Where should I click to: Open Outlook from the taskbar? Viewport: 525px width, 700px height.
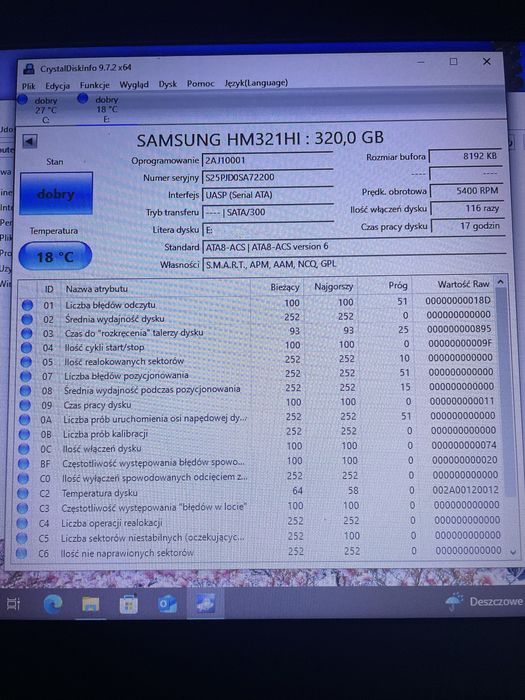click(167, 604)
